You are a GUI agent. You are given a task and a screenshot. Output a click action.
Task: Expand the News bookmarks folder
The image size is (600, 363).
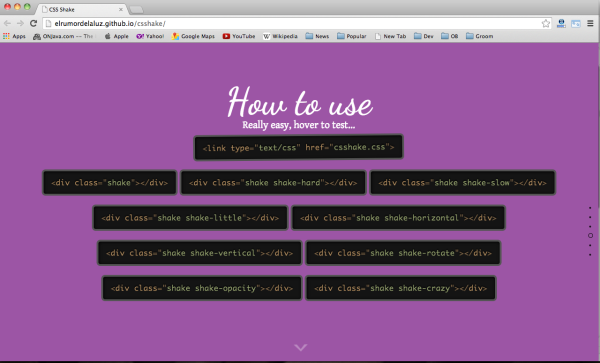(317, 36)
